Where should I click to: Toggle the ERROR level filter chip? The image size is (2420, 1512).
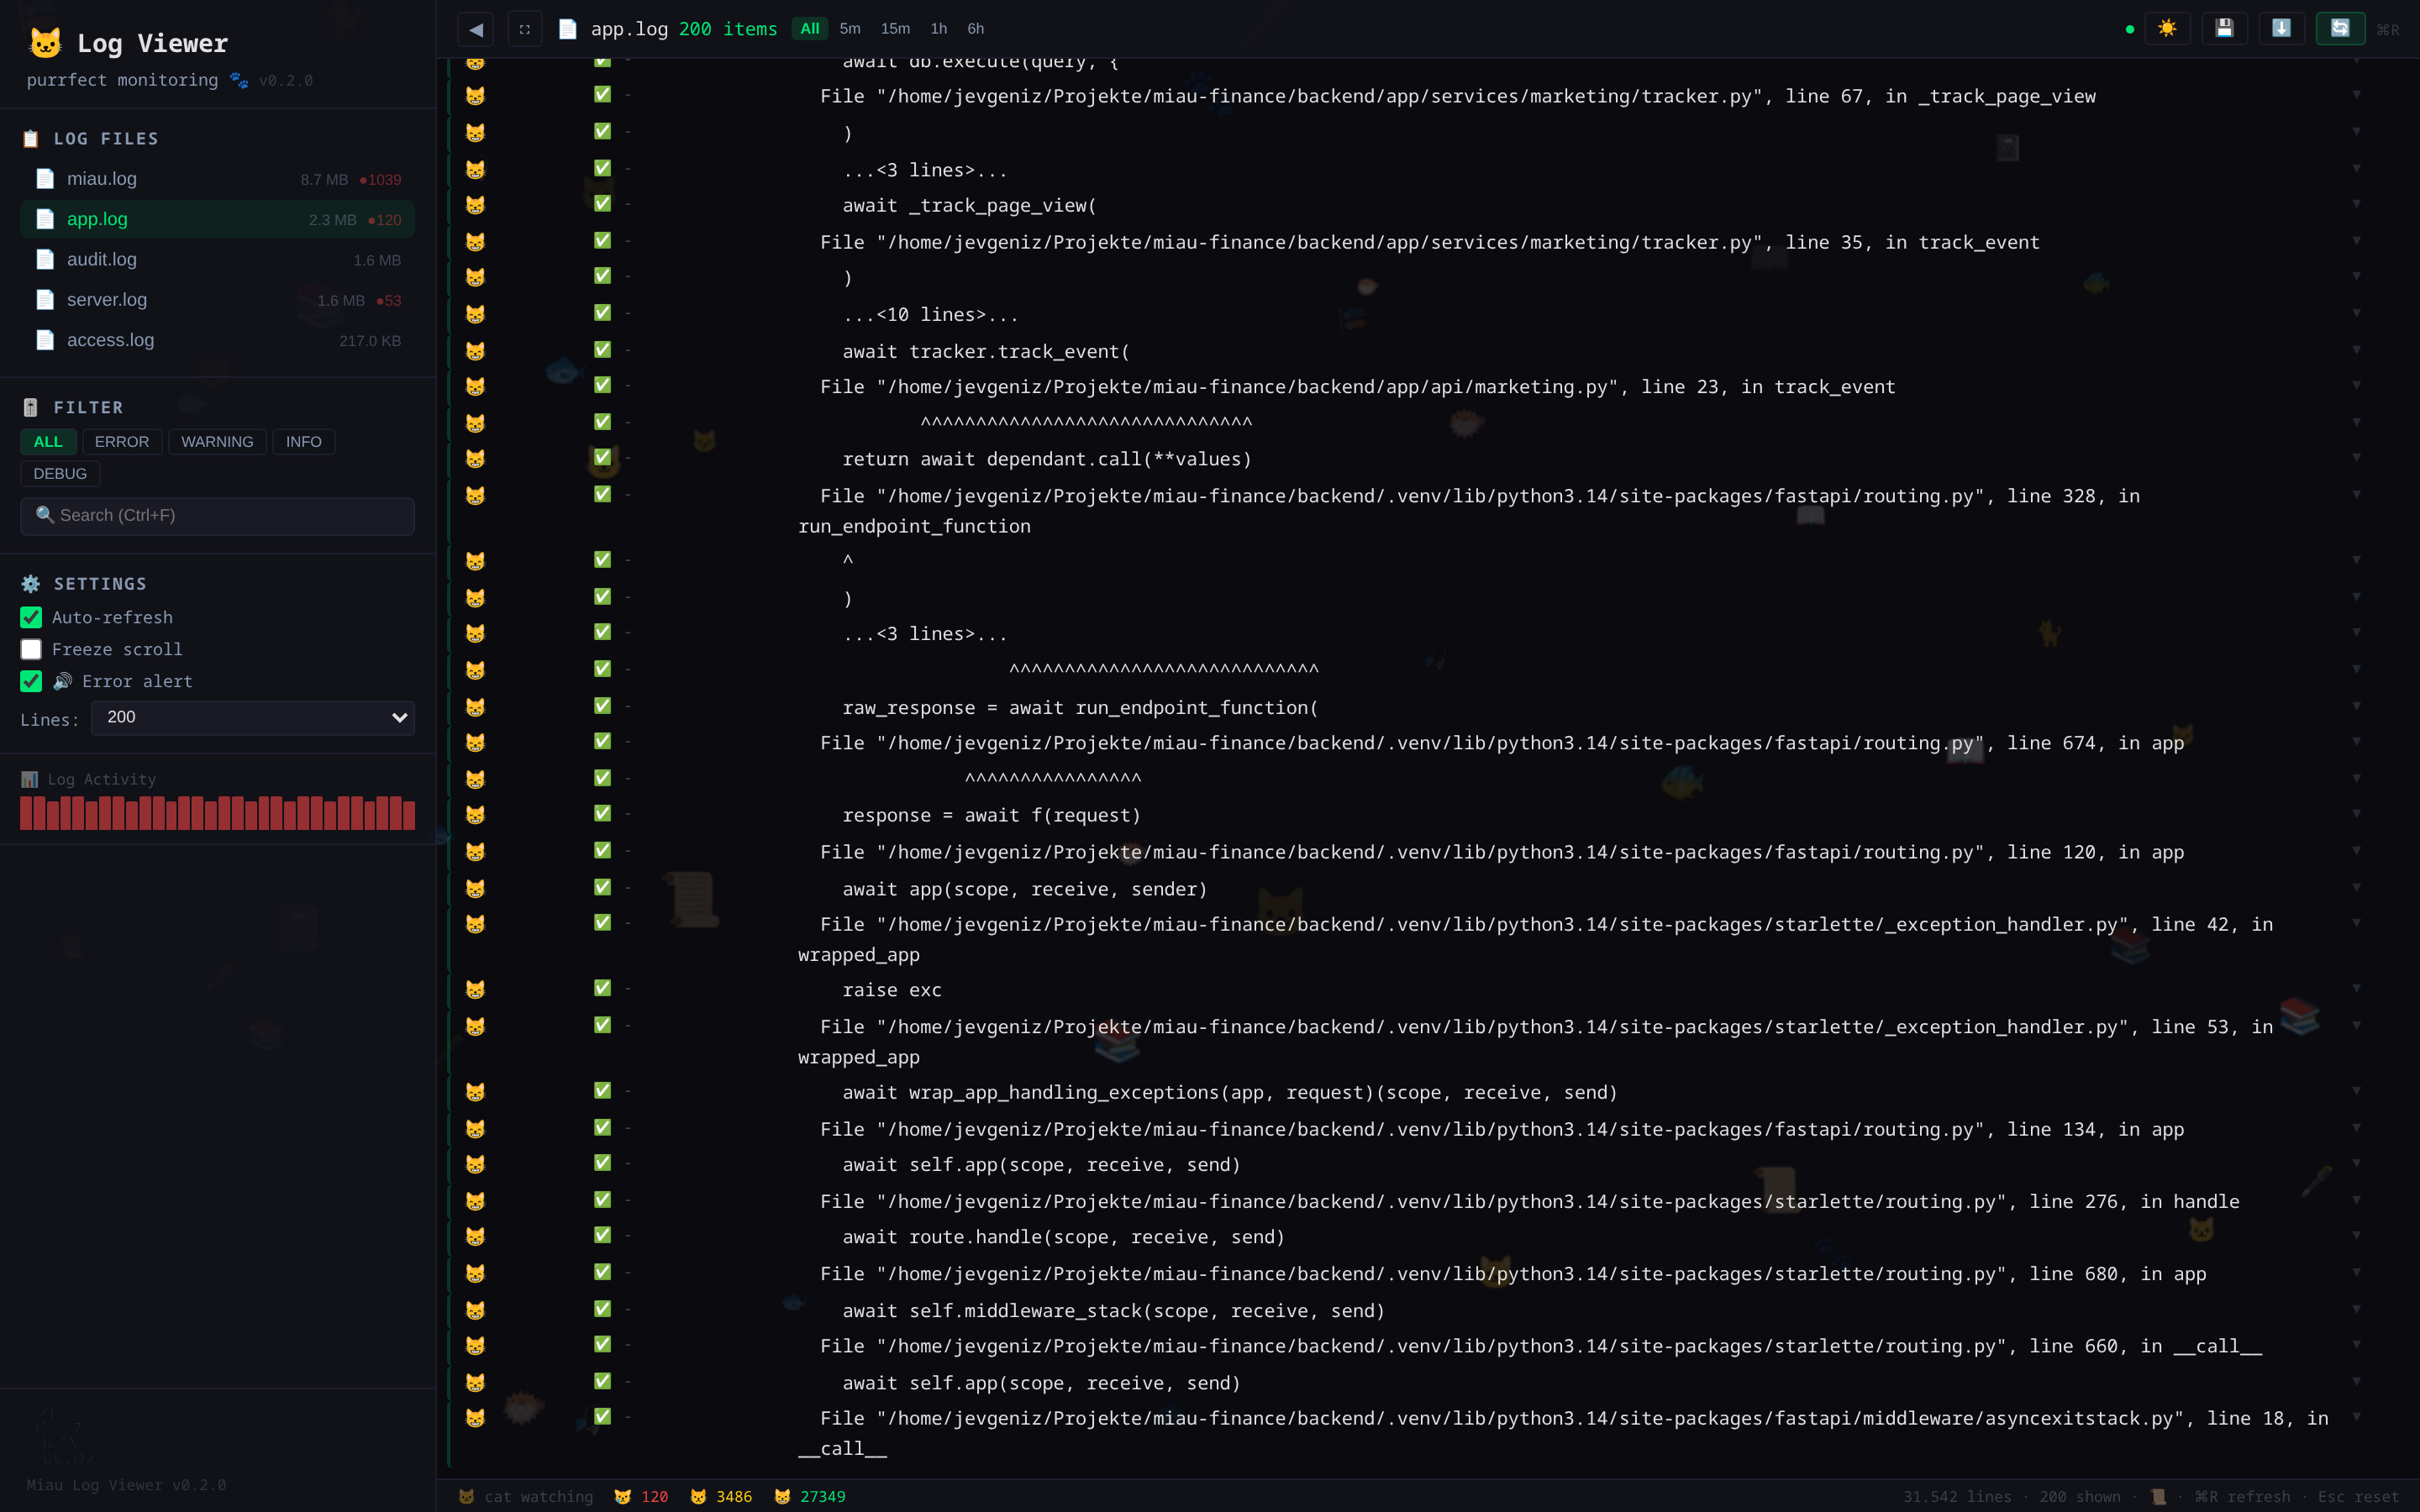tap(122, 441)
